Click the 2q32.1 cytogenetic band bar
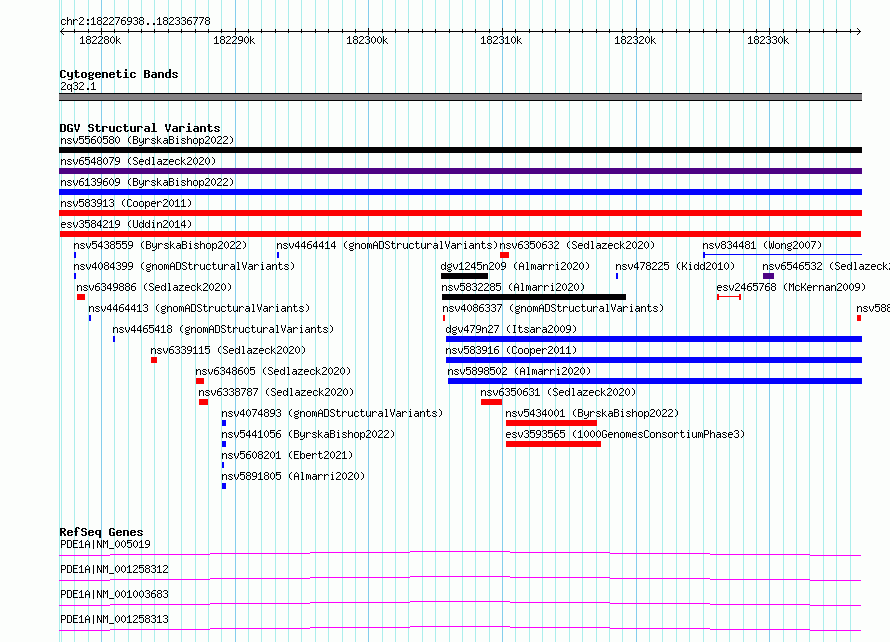The width and height of the screenshot is (890, 642). tap(460, 97)
